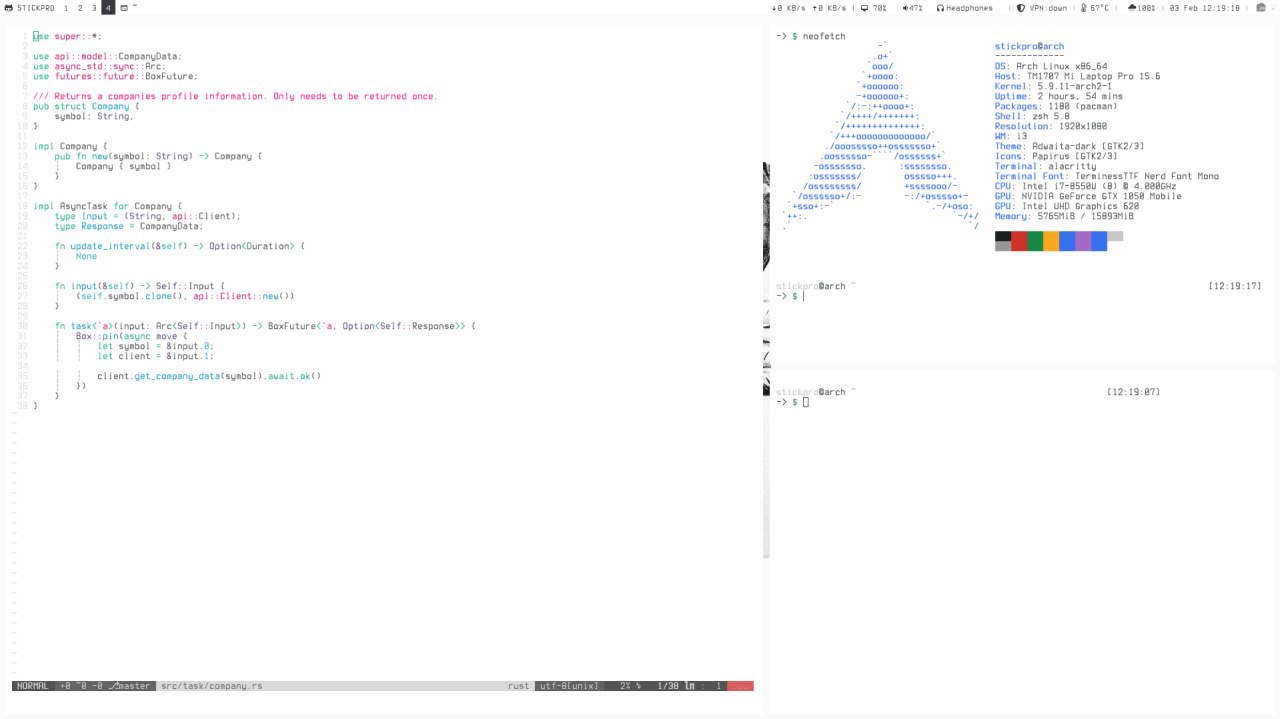This screenshot has width=1280, height=719.
Task: Click the doc comment about companies profile information
Action: [236, 96]
